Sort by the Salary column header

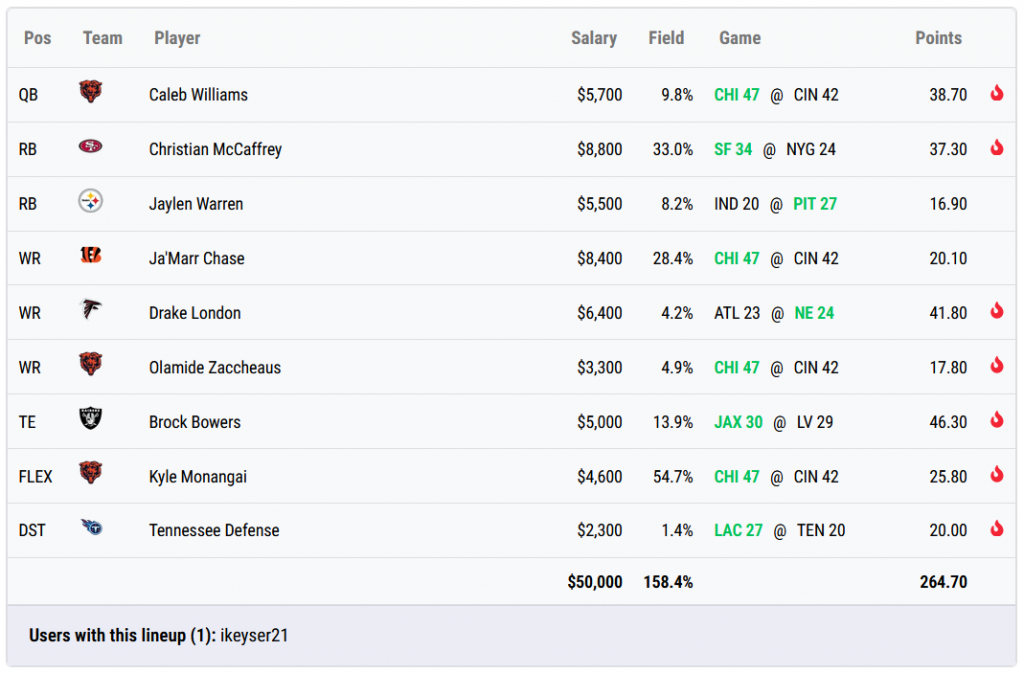(x=593, y=38)
